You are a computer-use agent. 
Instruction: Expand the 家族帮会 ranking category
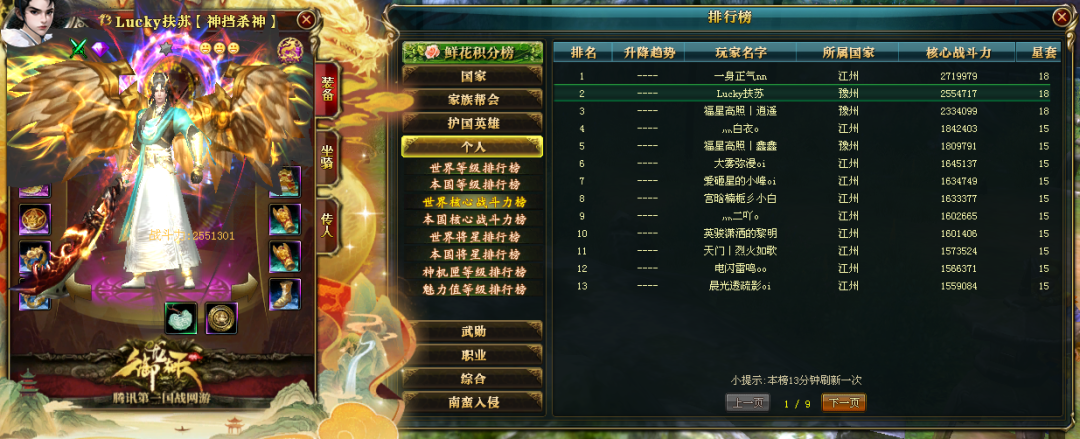point(472,99)
